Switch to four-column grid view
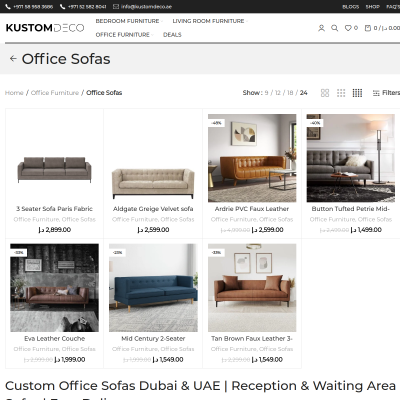This screenshot has width=400, height=400. coord(357,93)
